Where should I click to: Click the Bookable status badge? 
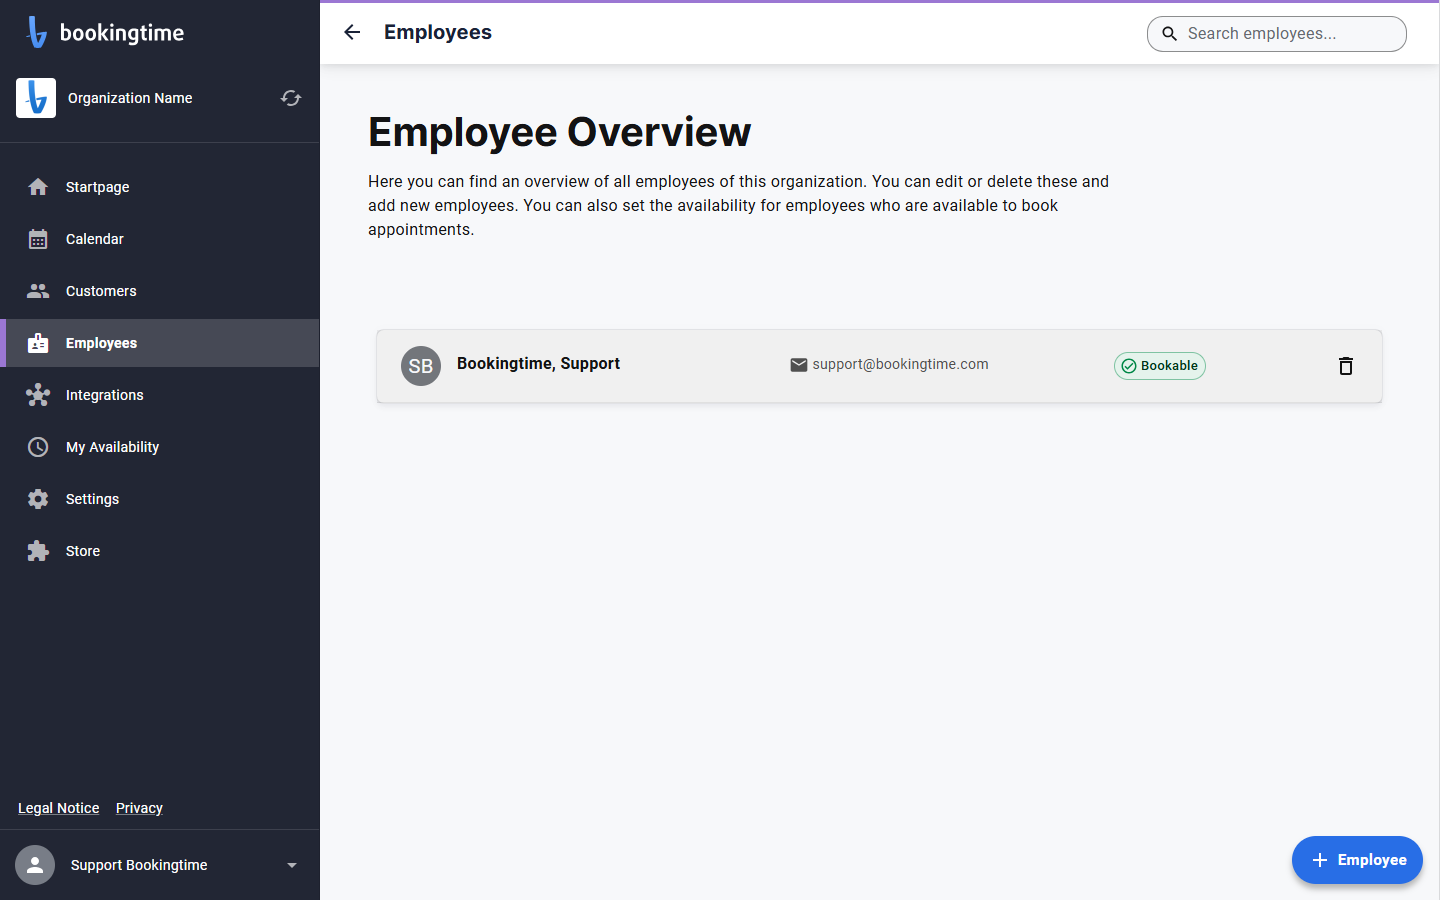point(1160,366)
